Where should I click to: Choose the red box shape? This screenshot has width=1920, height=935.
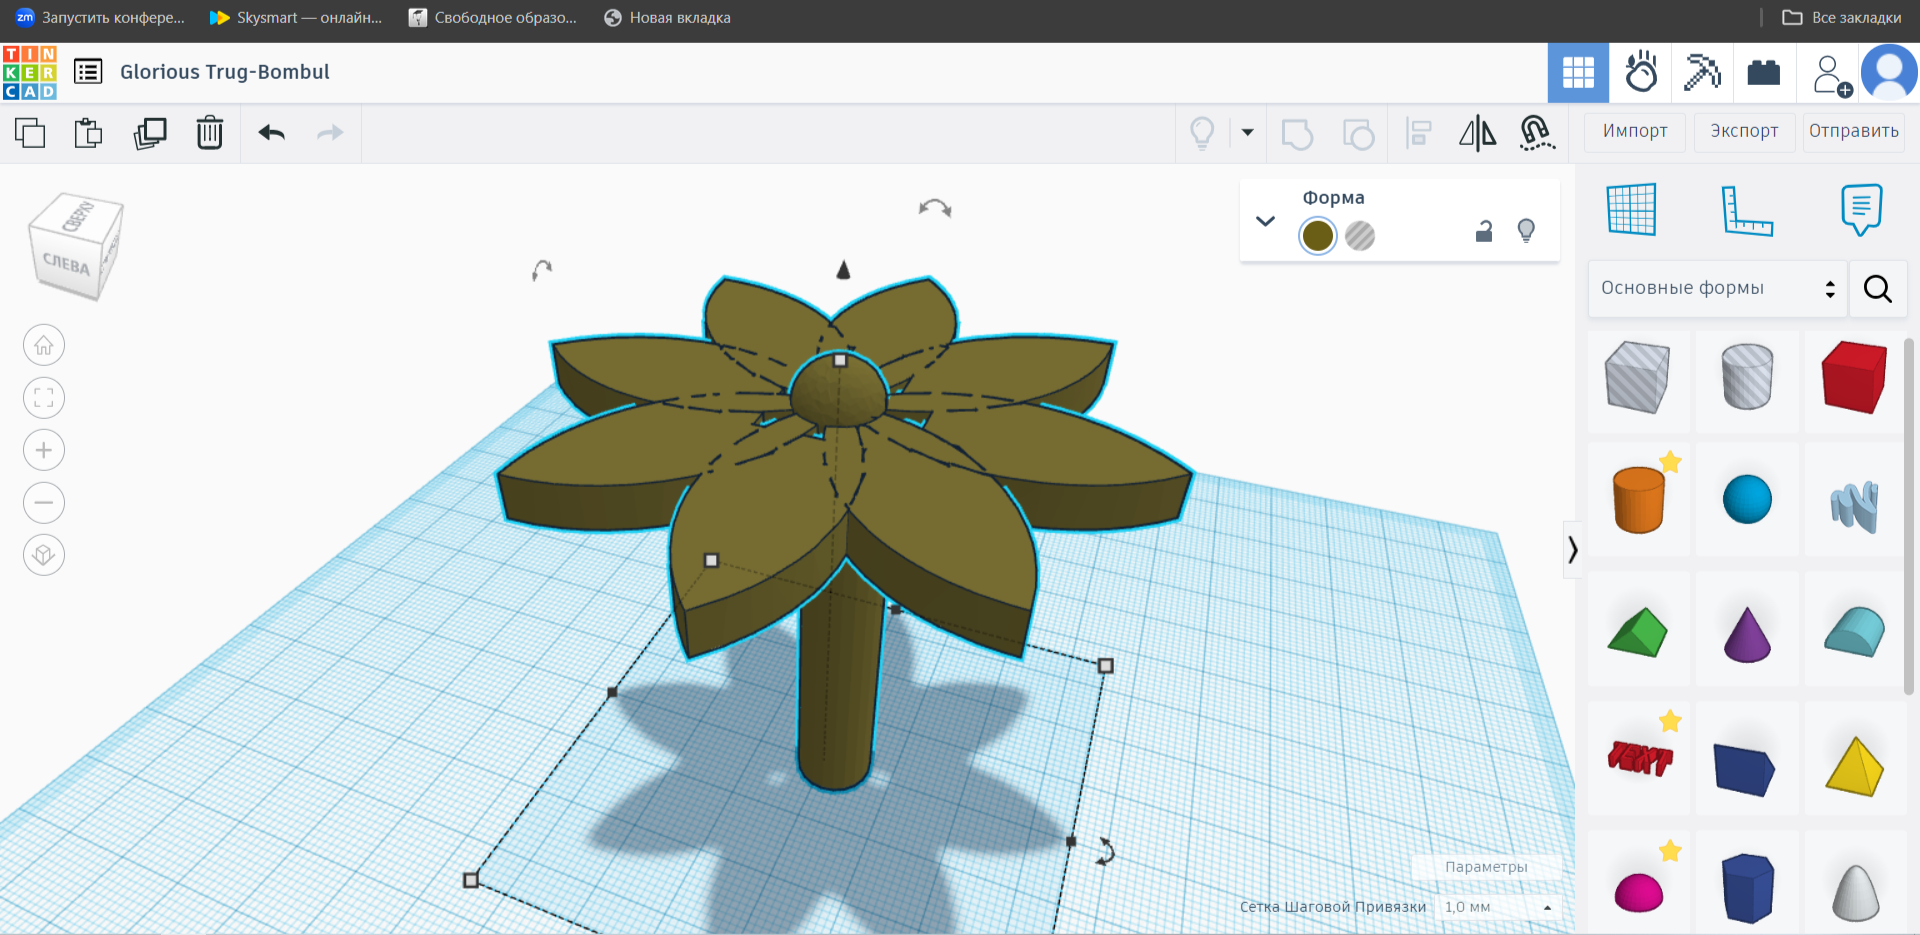[x=1854, y=378]
